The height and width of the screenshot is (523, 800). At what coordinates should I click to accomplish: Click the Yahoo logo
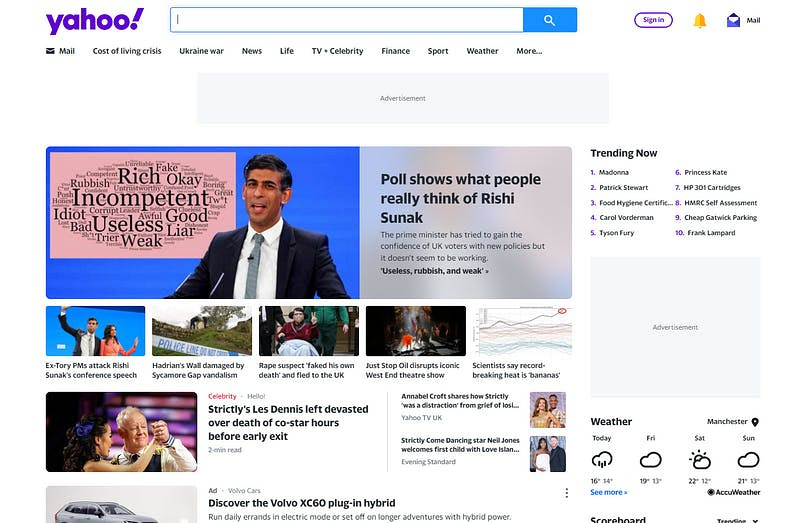point(94,21)
